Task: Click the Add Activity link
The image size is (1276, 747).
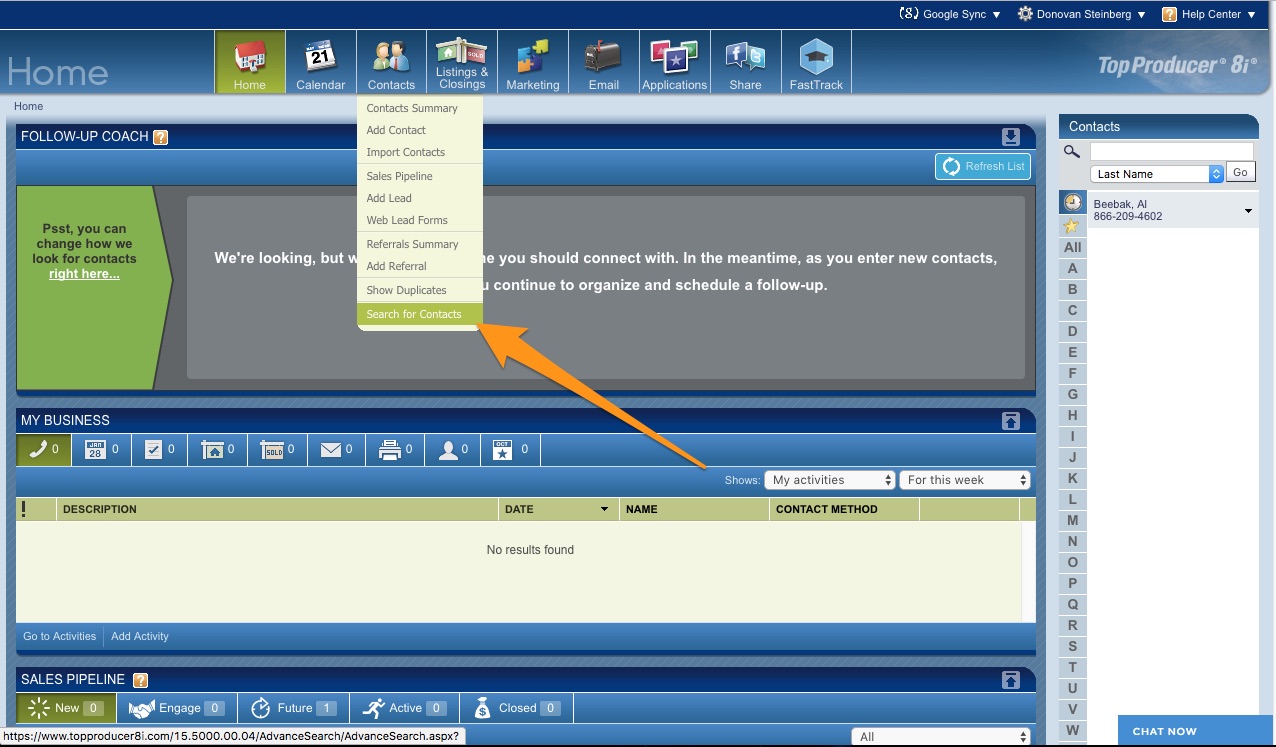Action: 140,636
